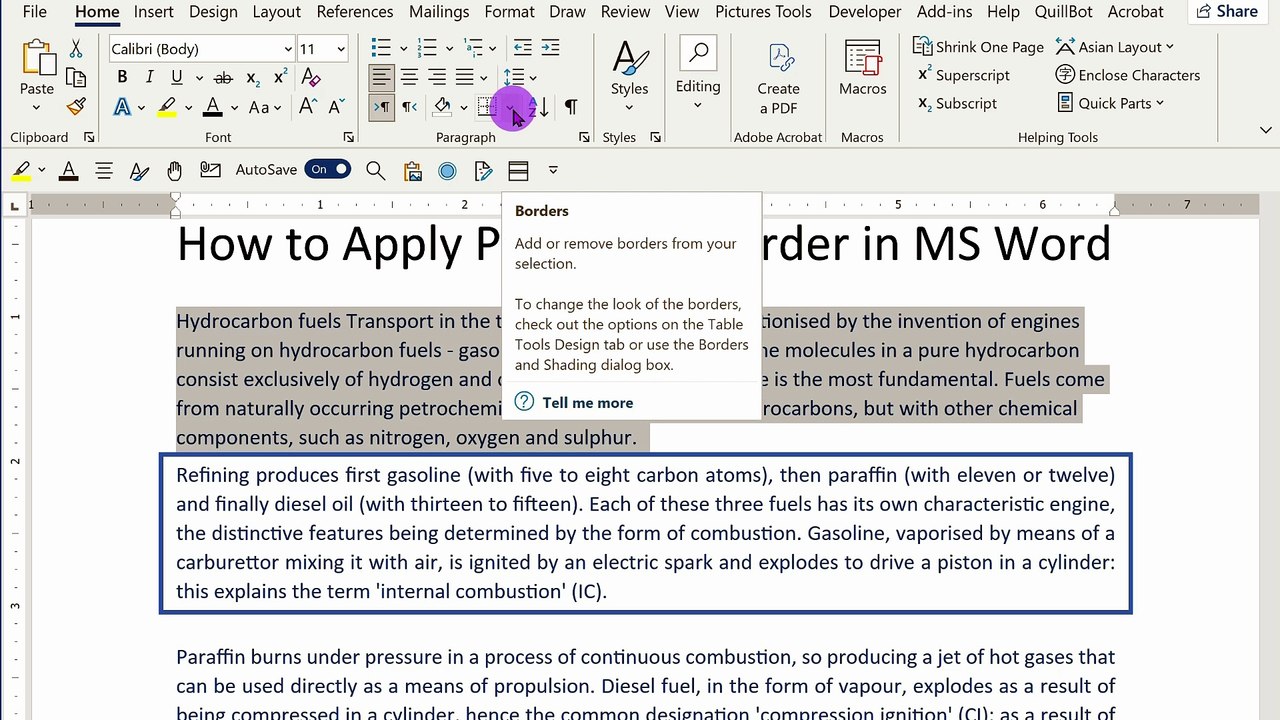Image resolution: width=1280 pixels, height=720 pixels.
Task: Open Clipboard pane launcher
Action: [89, 137]
